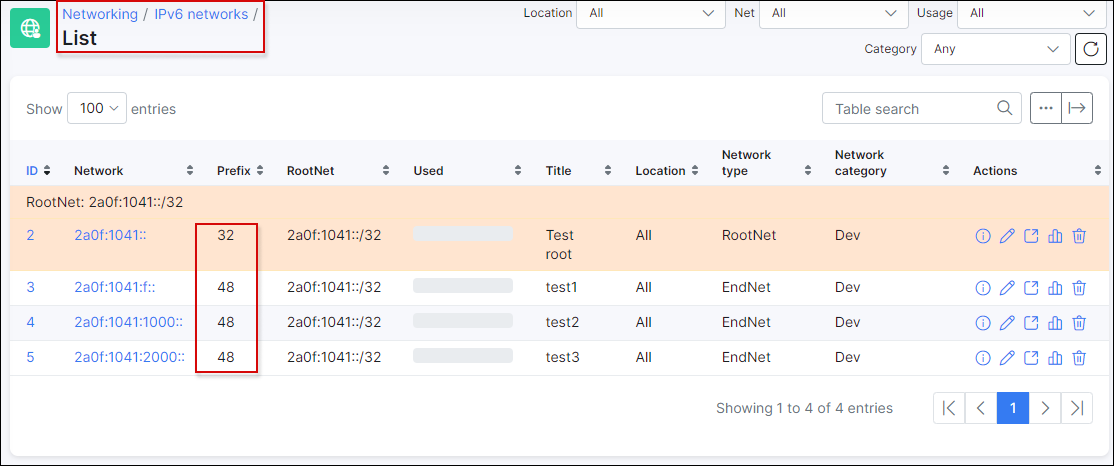Expand the Location filter dropdown
The width and height of the screenshot is (1114, 466).
click(651, 13)
